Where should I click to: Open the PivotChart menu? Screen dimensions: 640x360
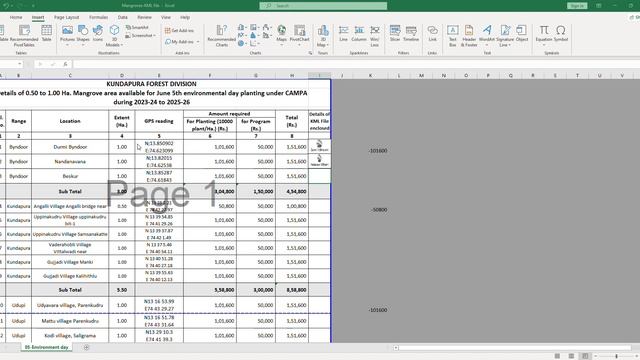[299, 35]
